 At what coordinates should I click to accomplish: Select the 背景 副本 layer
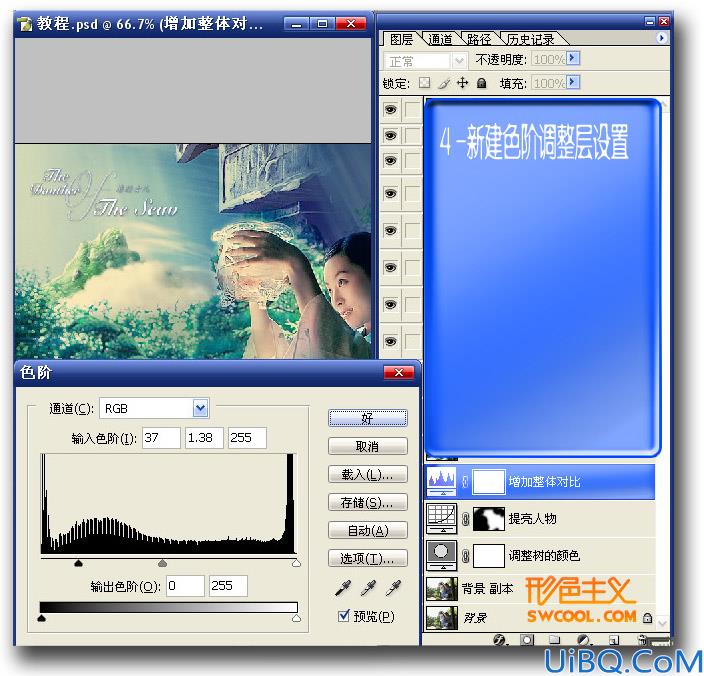(540, 588)
